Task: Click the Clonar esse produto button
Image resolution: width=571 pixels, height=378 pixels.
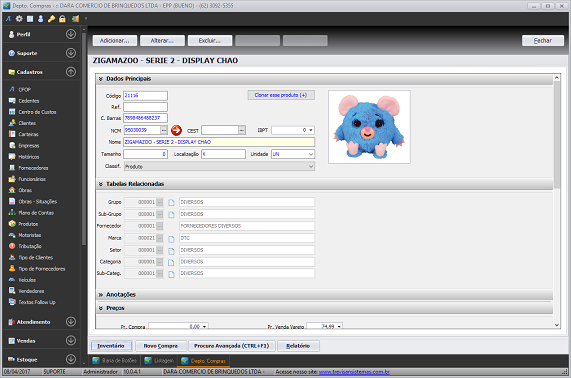Action: click(281, 95)
